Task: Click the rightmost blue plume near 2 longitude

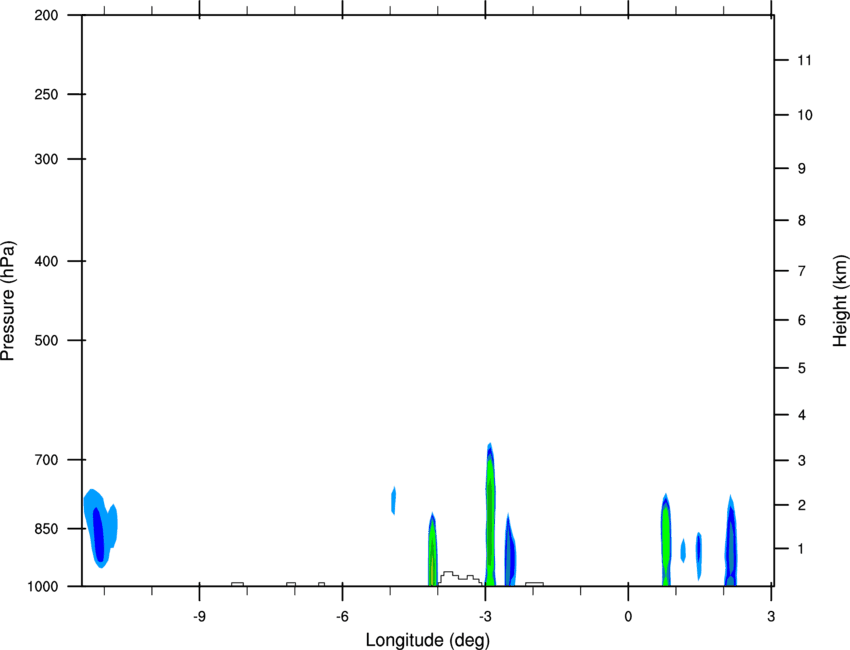Action: [x=731, y=542]
